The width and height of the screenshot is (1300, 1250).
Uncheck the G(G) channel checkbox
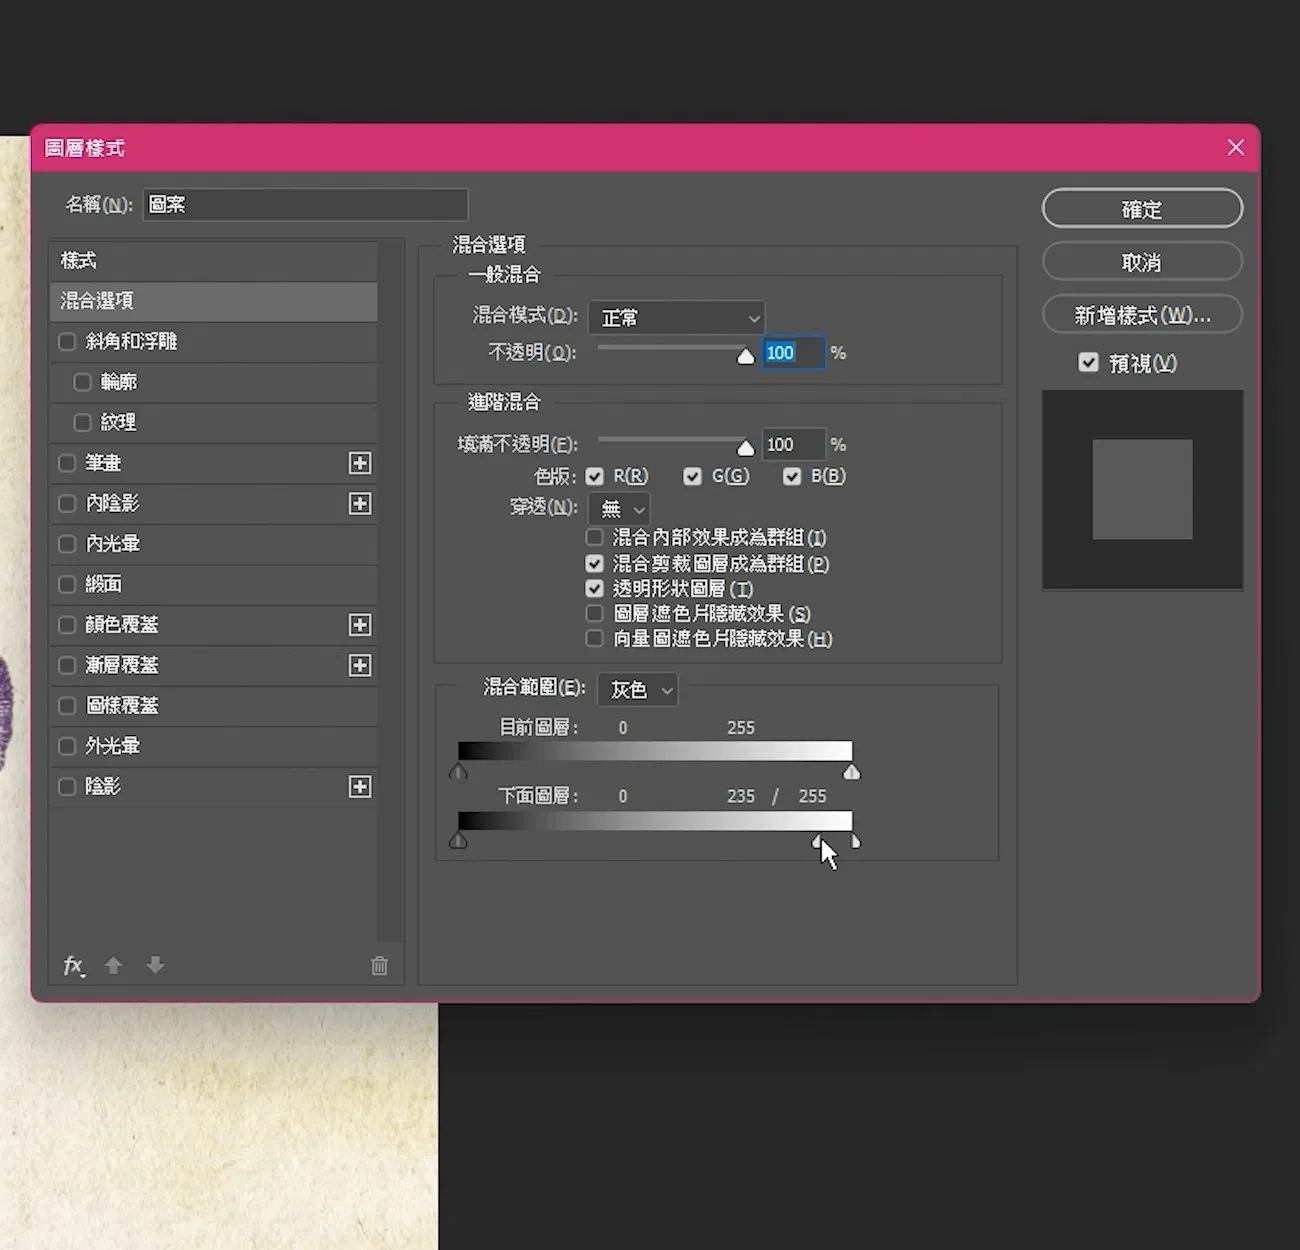692,476
